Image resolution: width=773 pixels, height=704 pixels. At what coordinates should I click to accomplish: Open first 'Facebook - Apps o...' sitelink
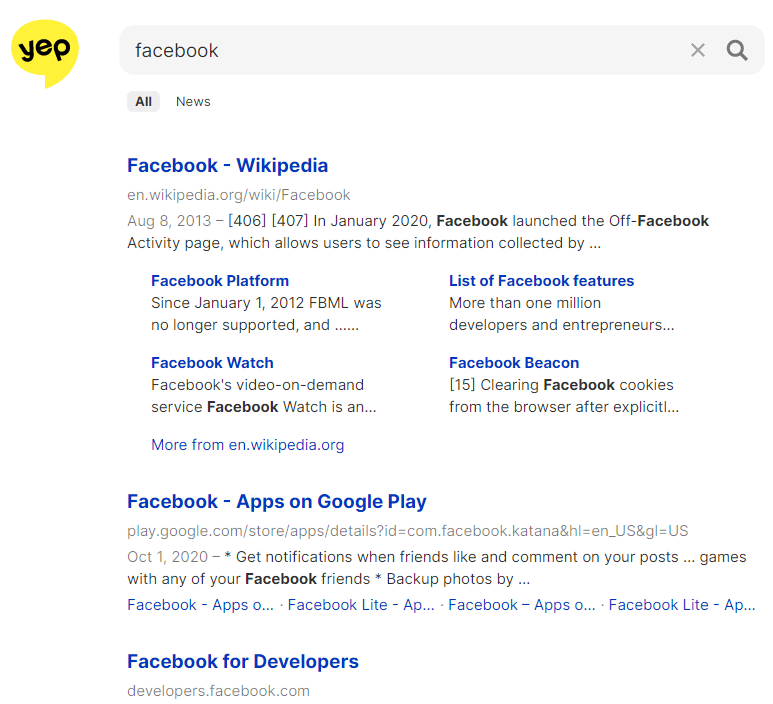coord(200,605)
